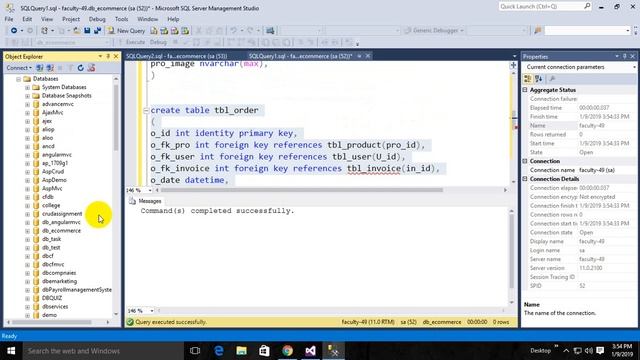Click the Undo arrow icon
Screen dimensions: 640x360
[234, 31]
